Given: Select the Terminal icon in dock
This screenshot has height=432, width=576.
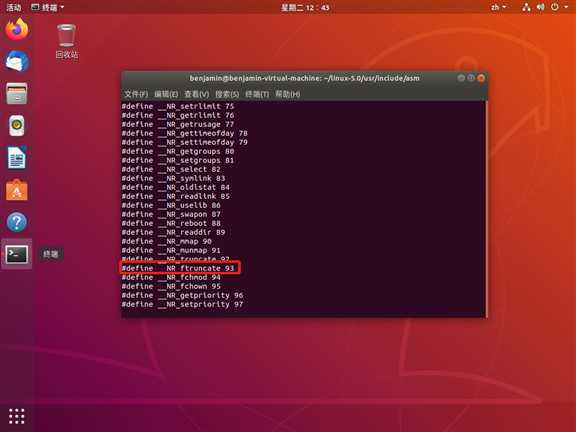Looking at the screenshot, I should point(17,254).
